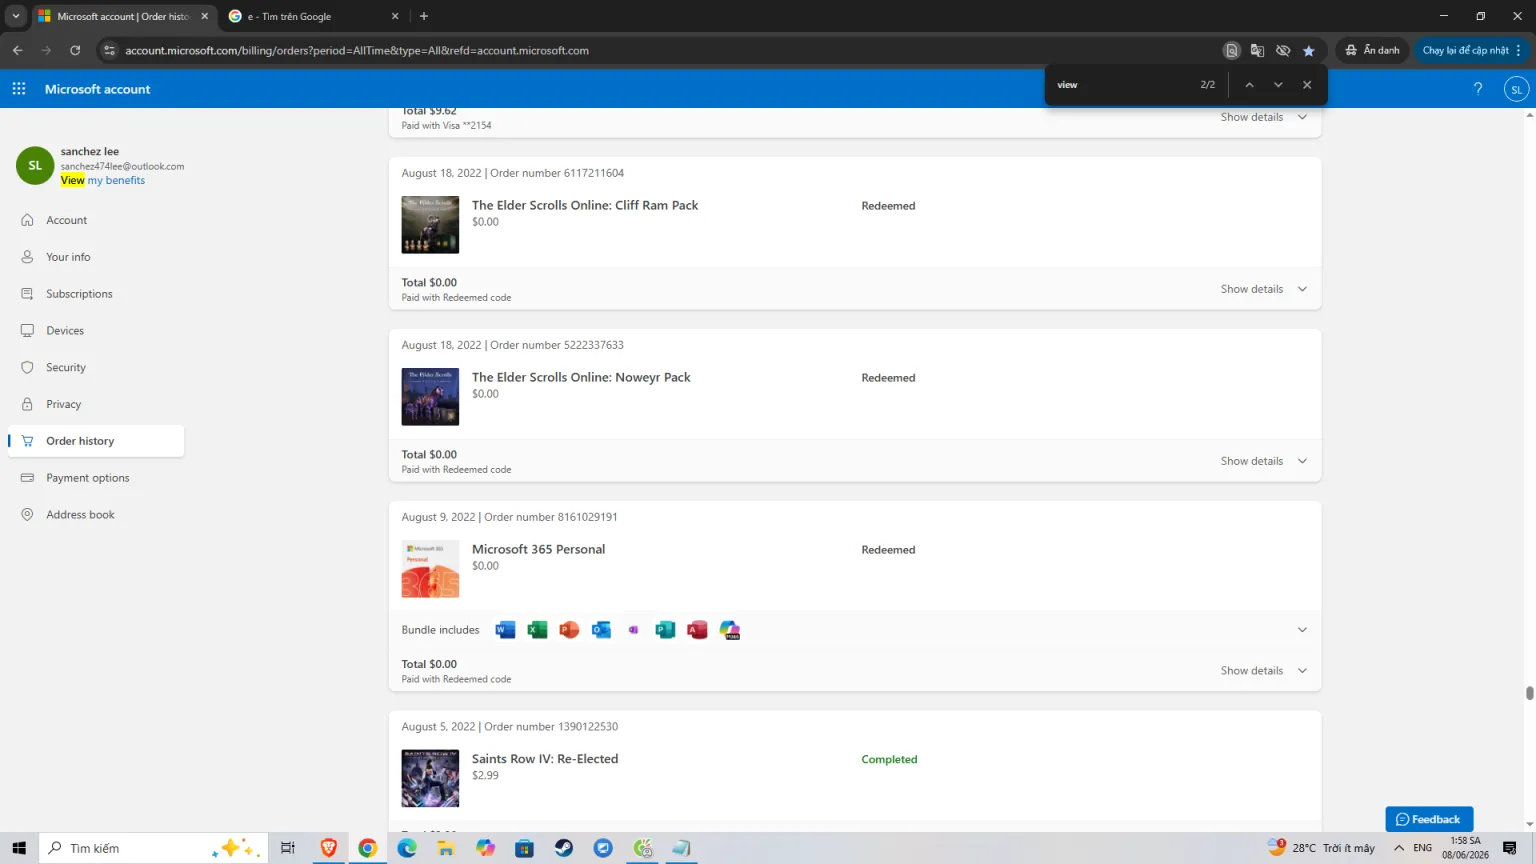Viewport: 1536px width, 864px height.
Task: Open The Elder Scrolls Online: Cliff Ram Pack
Action: [585, 205]
